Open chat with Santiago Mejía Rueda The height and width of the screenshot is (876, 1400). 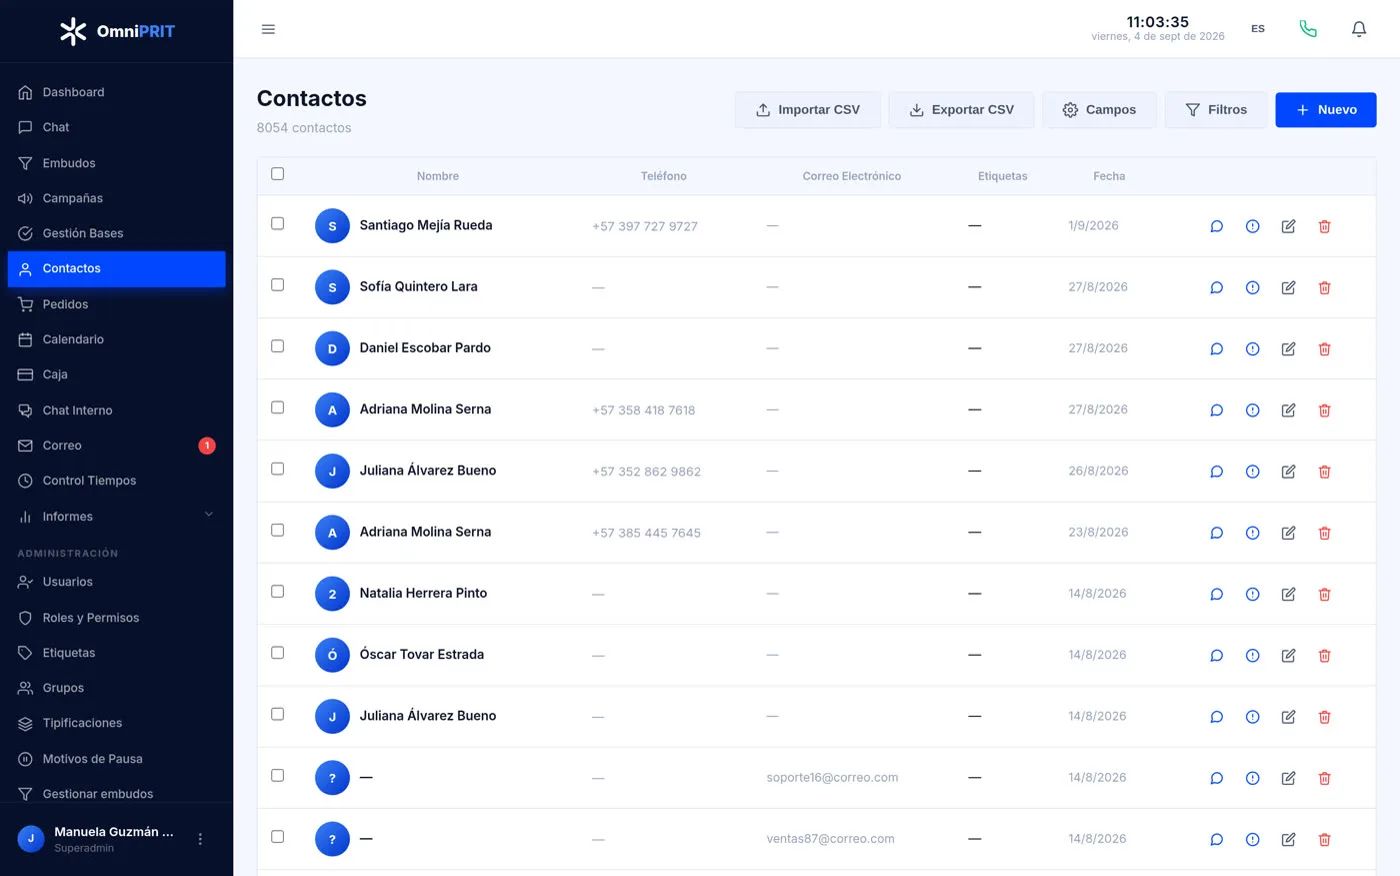(x=1216, y=226)
